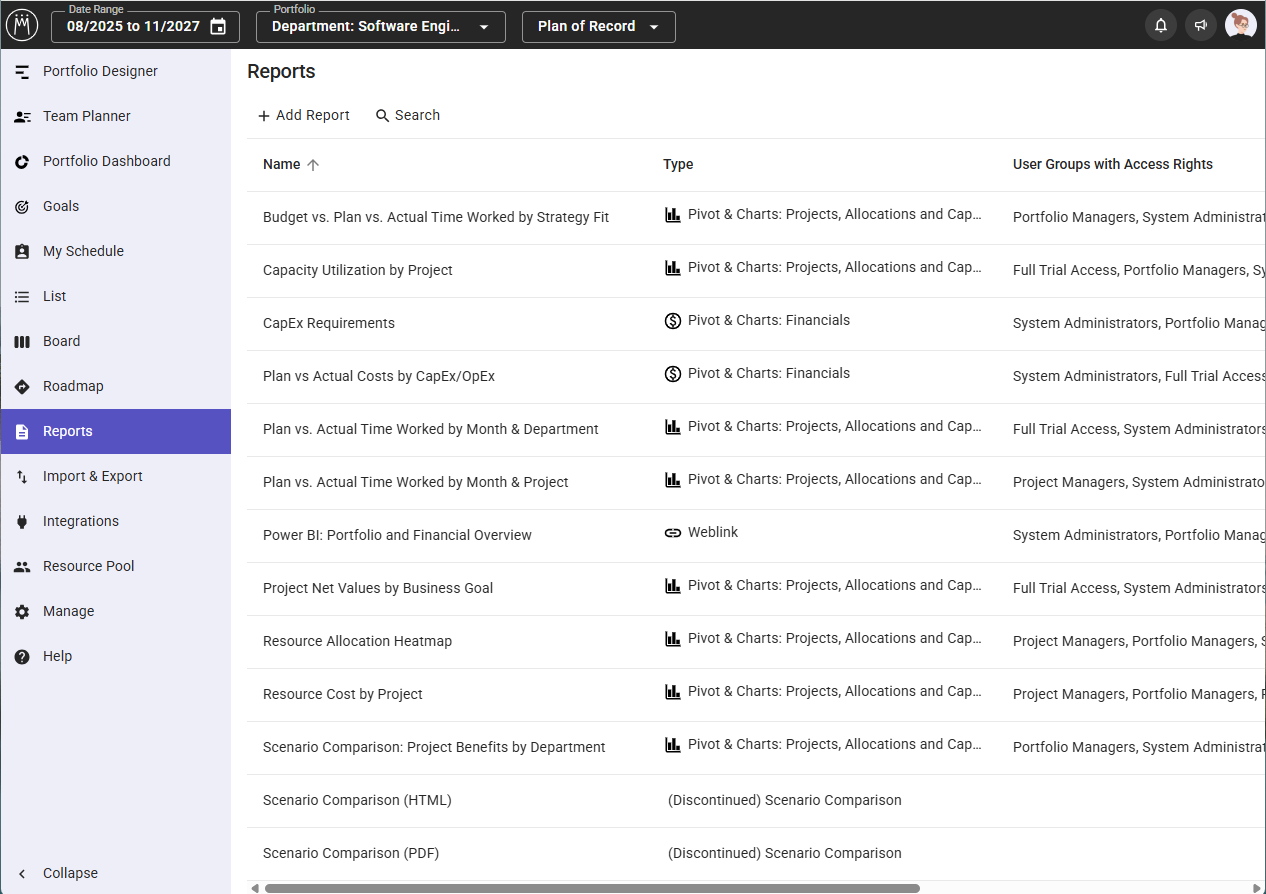Open Portfolio Designer from sidebar
The image size is (1266, 894).
click(100, 71)
